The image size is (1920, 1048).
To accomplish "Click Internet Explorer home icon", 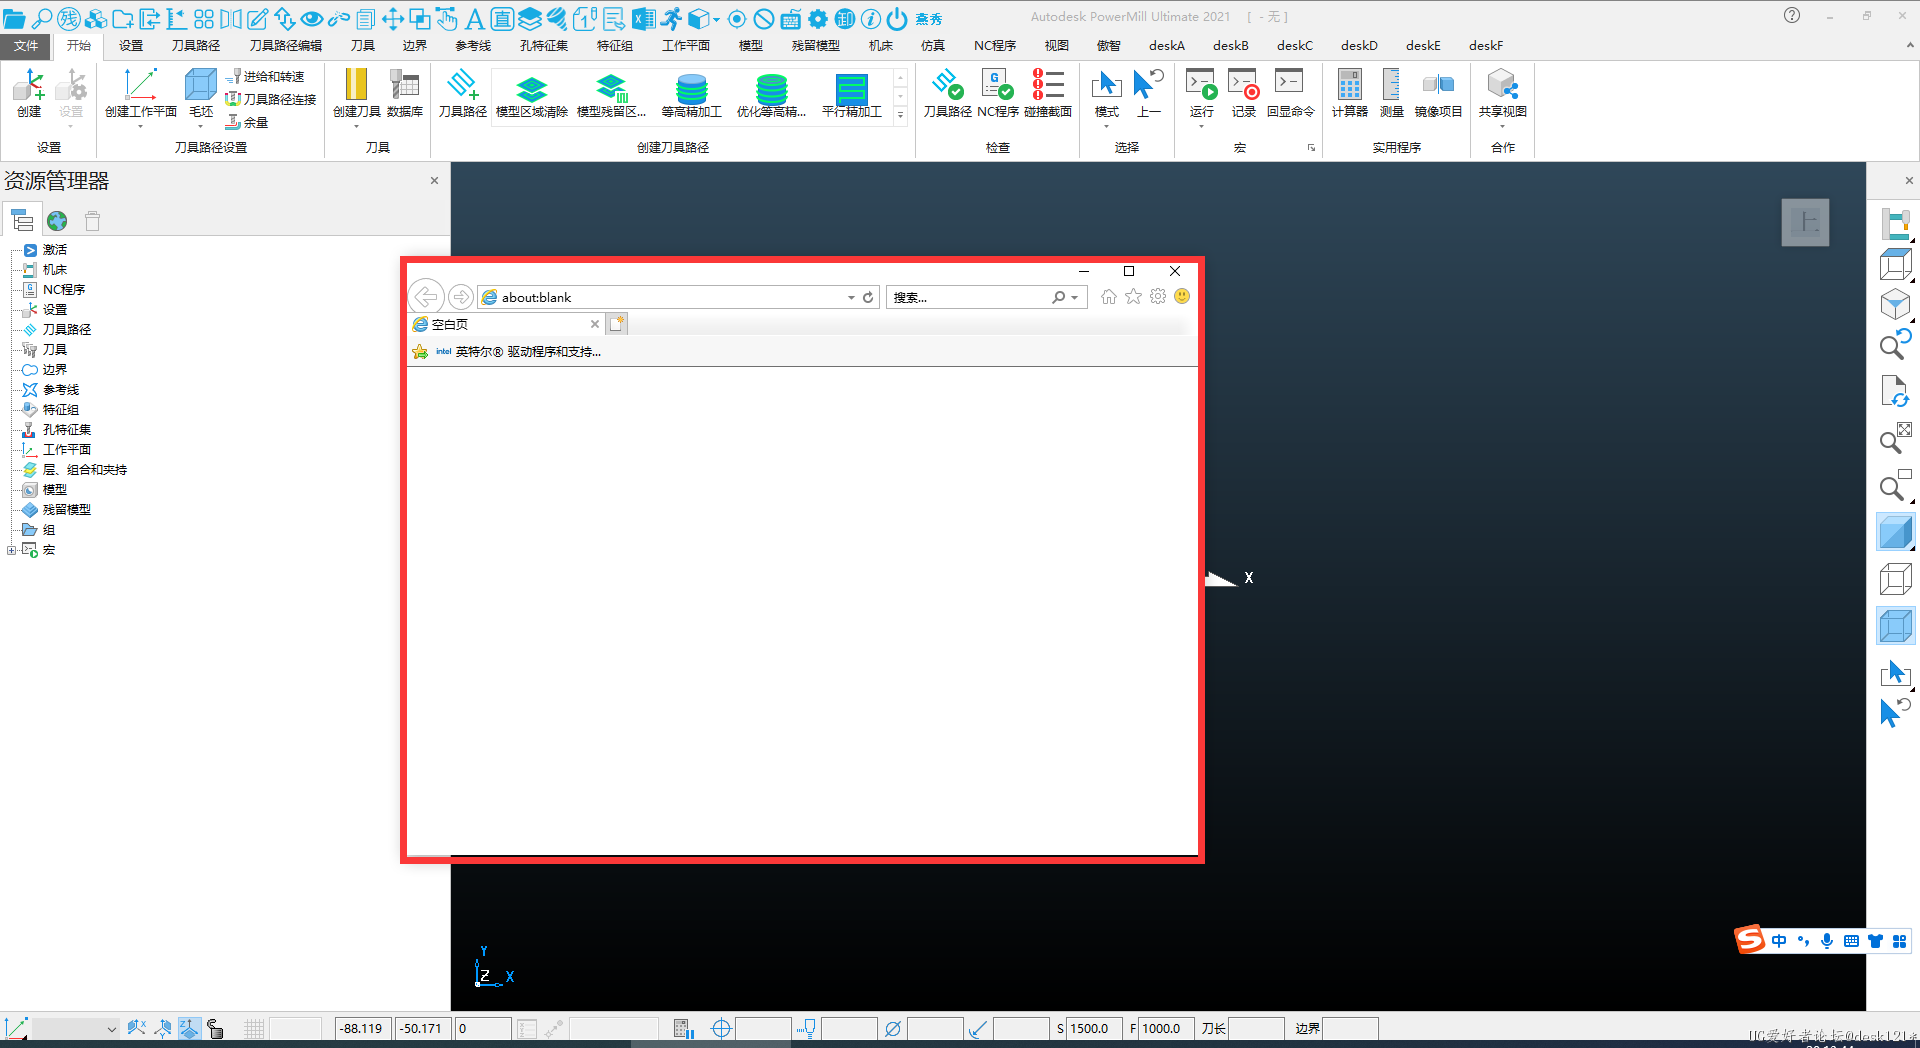I will (x=1108, y=297).
